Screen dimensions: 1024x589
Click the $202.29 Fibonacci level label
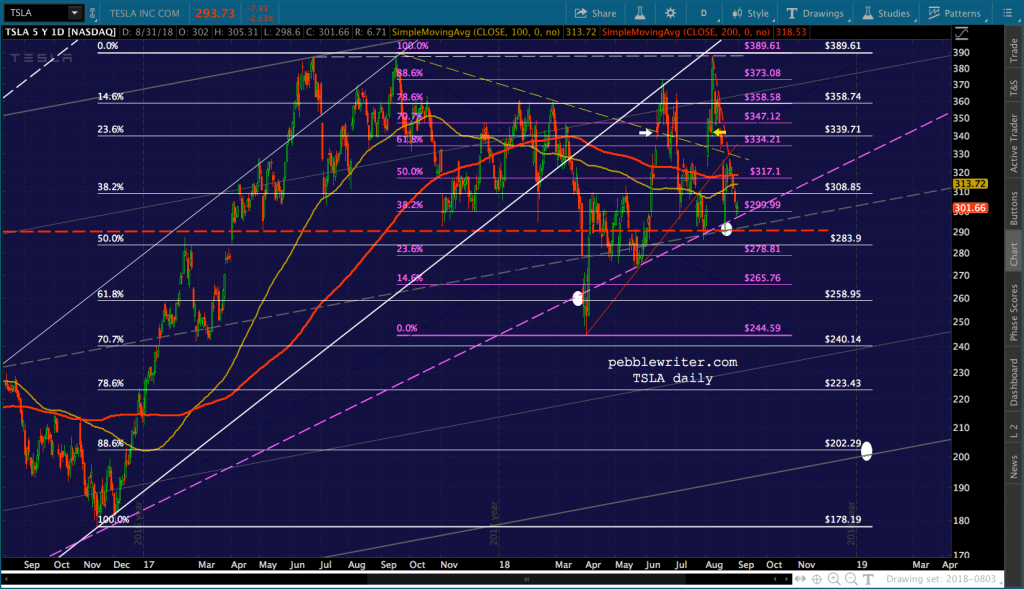point(842,443)
